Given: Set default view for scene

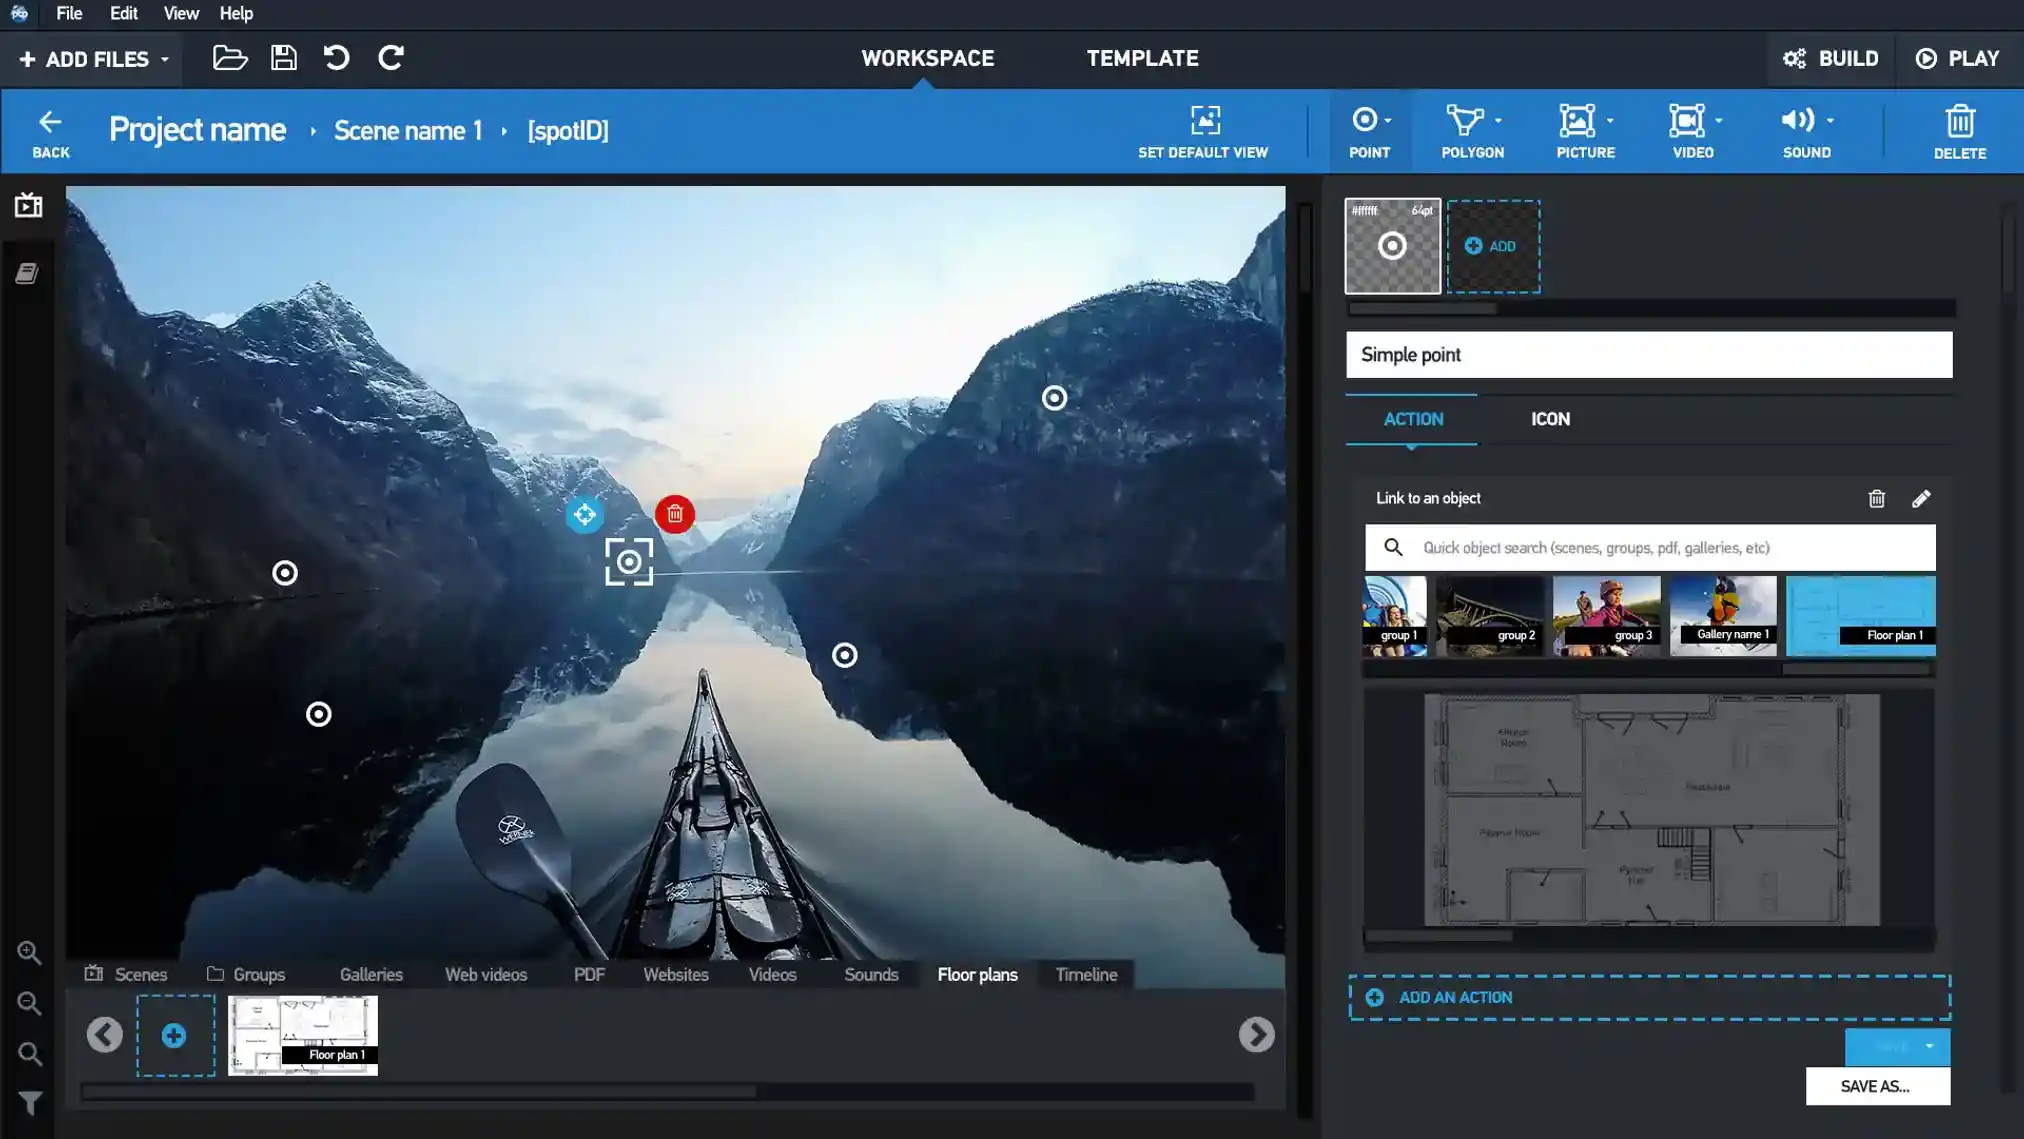Looking at the screenshot, I should point(1202,131).
